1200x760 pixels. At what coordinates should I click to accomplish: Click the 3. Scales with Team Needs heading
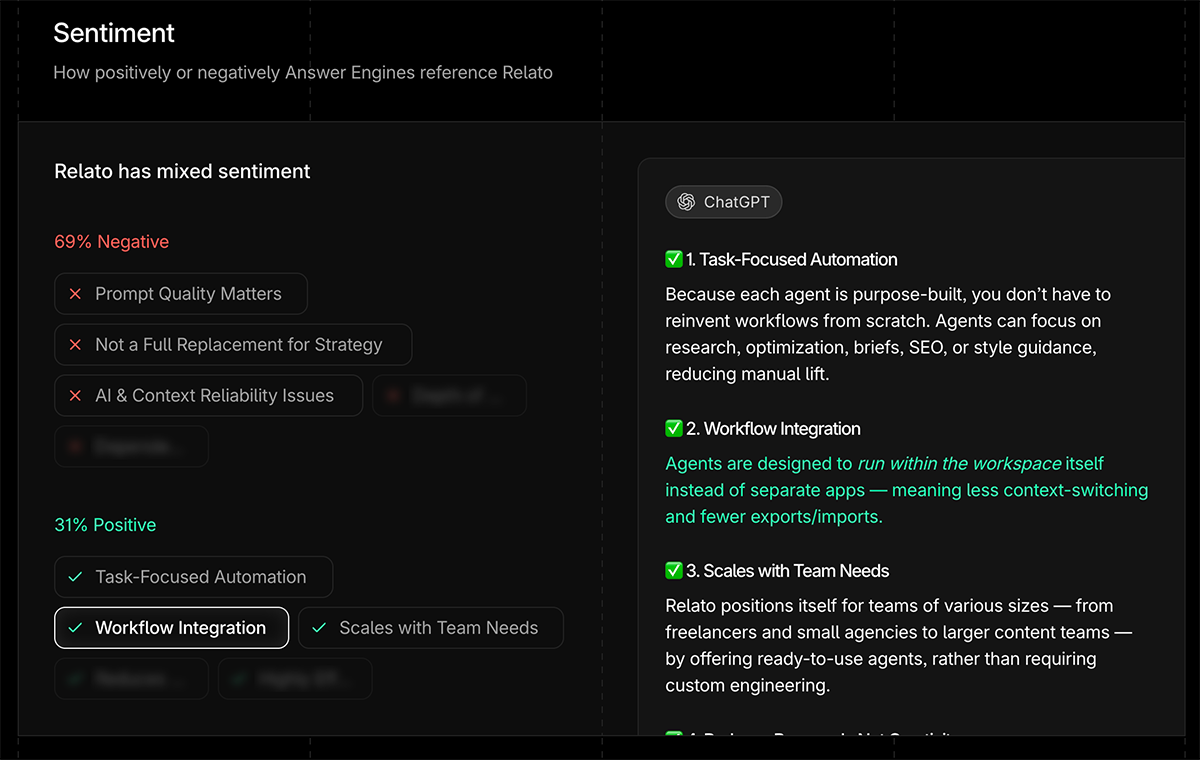click(x=787, y=571)
